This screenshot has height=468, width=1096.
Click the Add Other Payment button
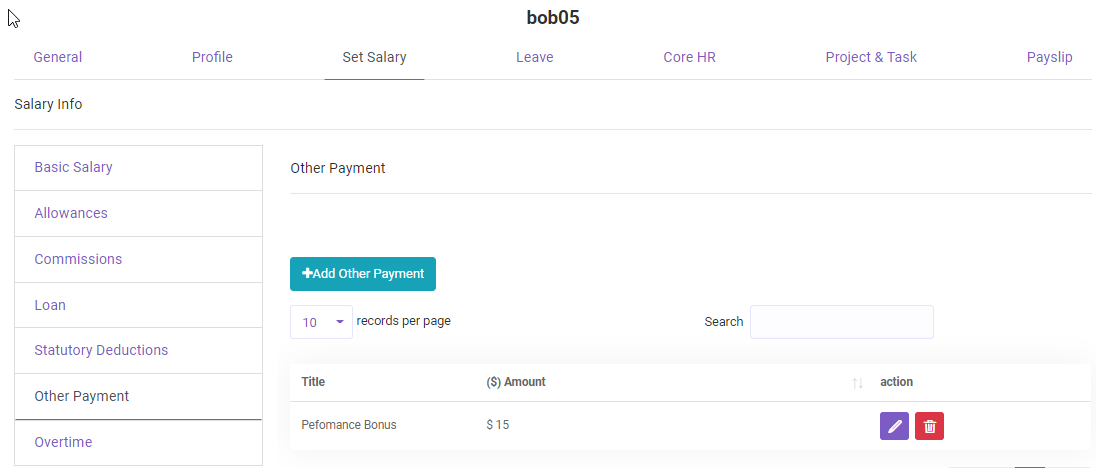(x=363, y=274)
